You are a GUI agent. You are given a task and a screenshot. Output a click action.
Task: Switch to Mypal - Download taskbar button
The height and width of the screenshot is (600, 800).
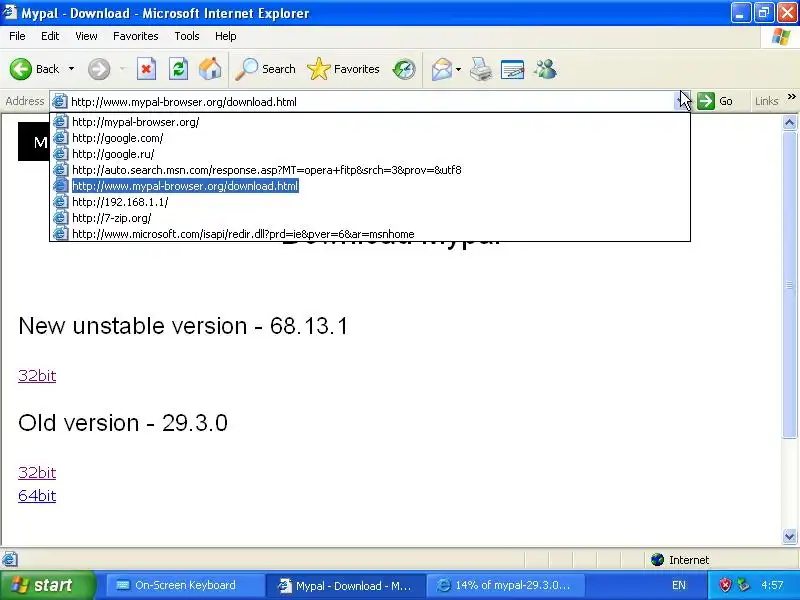click(x=345, y=586)
